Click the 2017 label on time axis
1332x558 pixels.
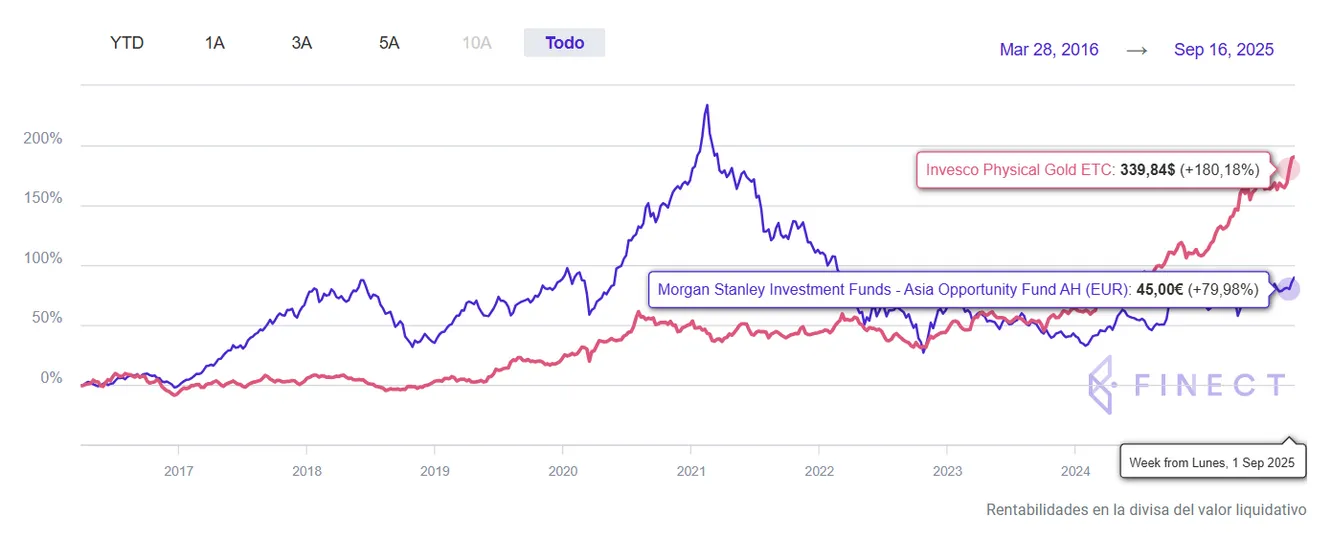pyautogui.click(x=178, y=470)
